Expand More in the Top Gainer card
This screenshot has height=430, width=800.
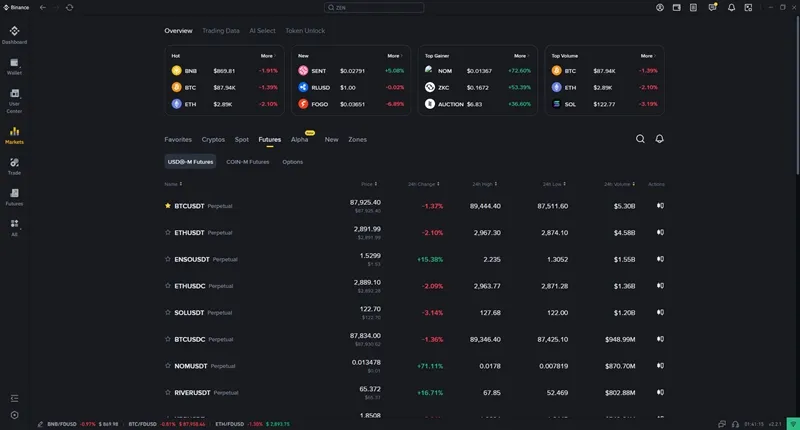click(521, 56)
